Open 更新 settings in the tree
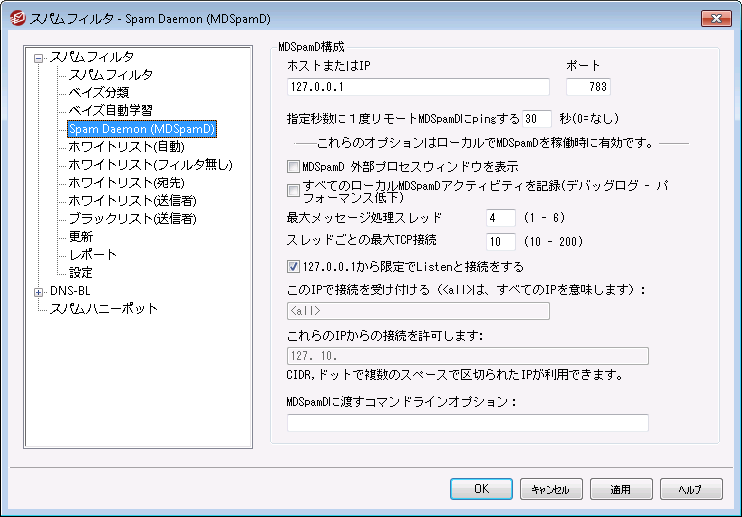Screen dimensions: 742x517 coord(81,237)
